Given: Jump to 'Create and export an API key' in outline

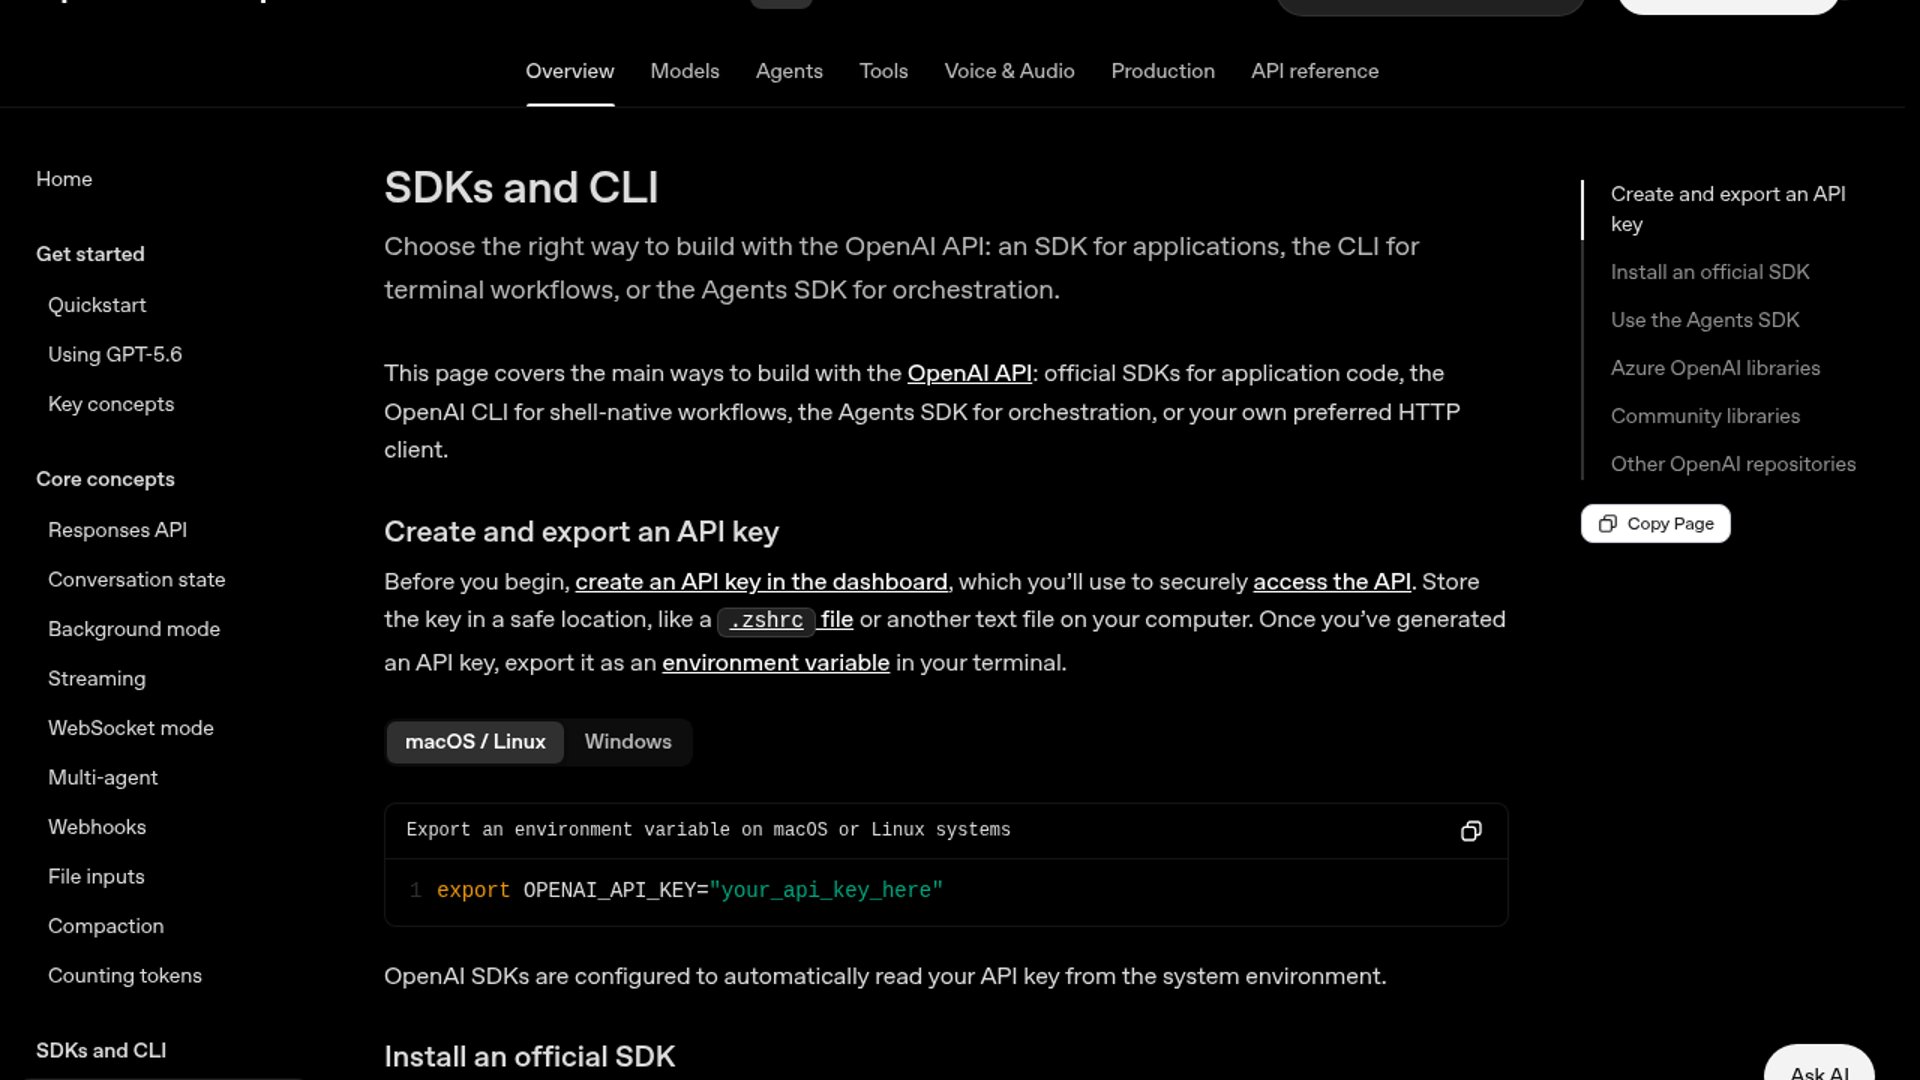Looking at the screenshot, I should 1728,209.
